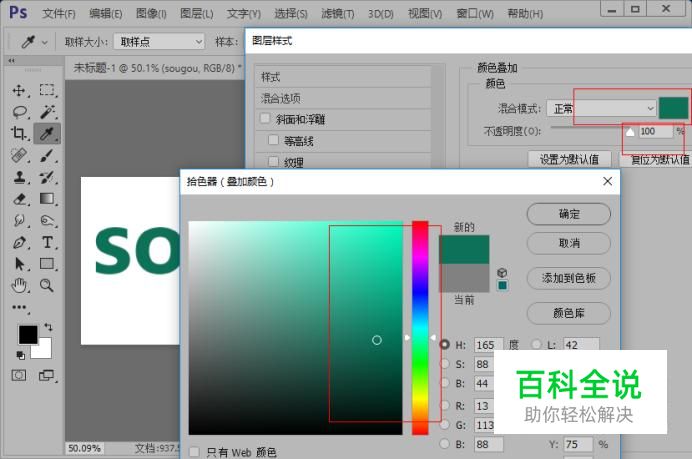Select the Magic Wand tool
This screenshot has height=459, width=692.
pyautogui.click(x=47, y=112)
